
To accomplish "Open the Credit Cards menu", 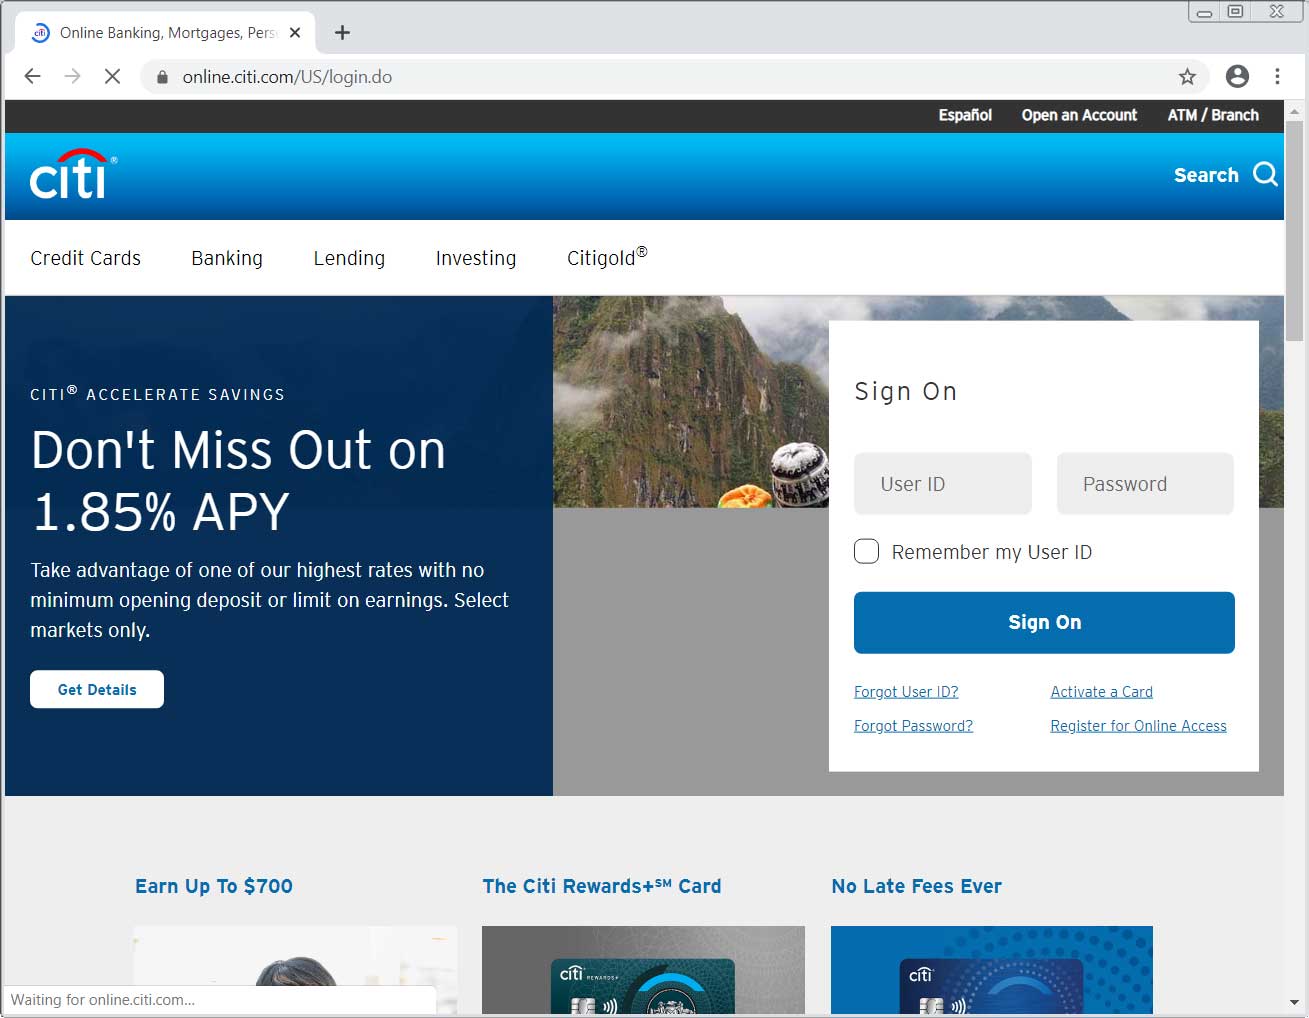I will tap(86, 258).
